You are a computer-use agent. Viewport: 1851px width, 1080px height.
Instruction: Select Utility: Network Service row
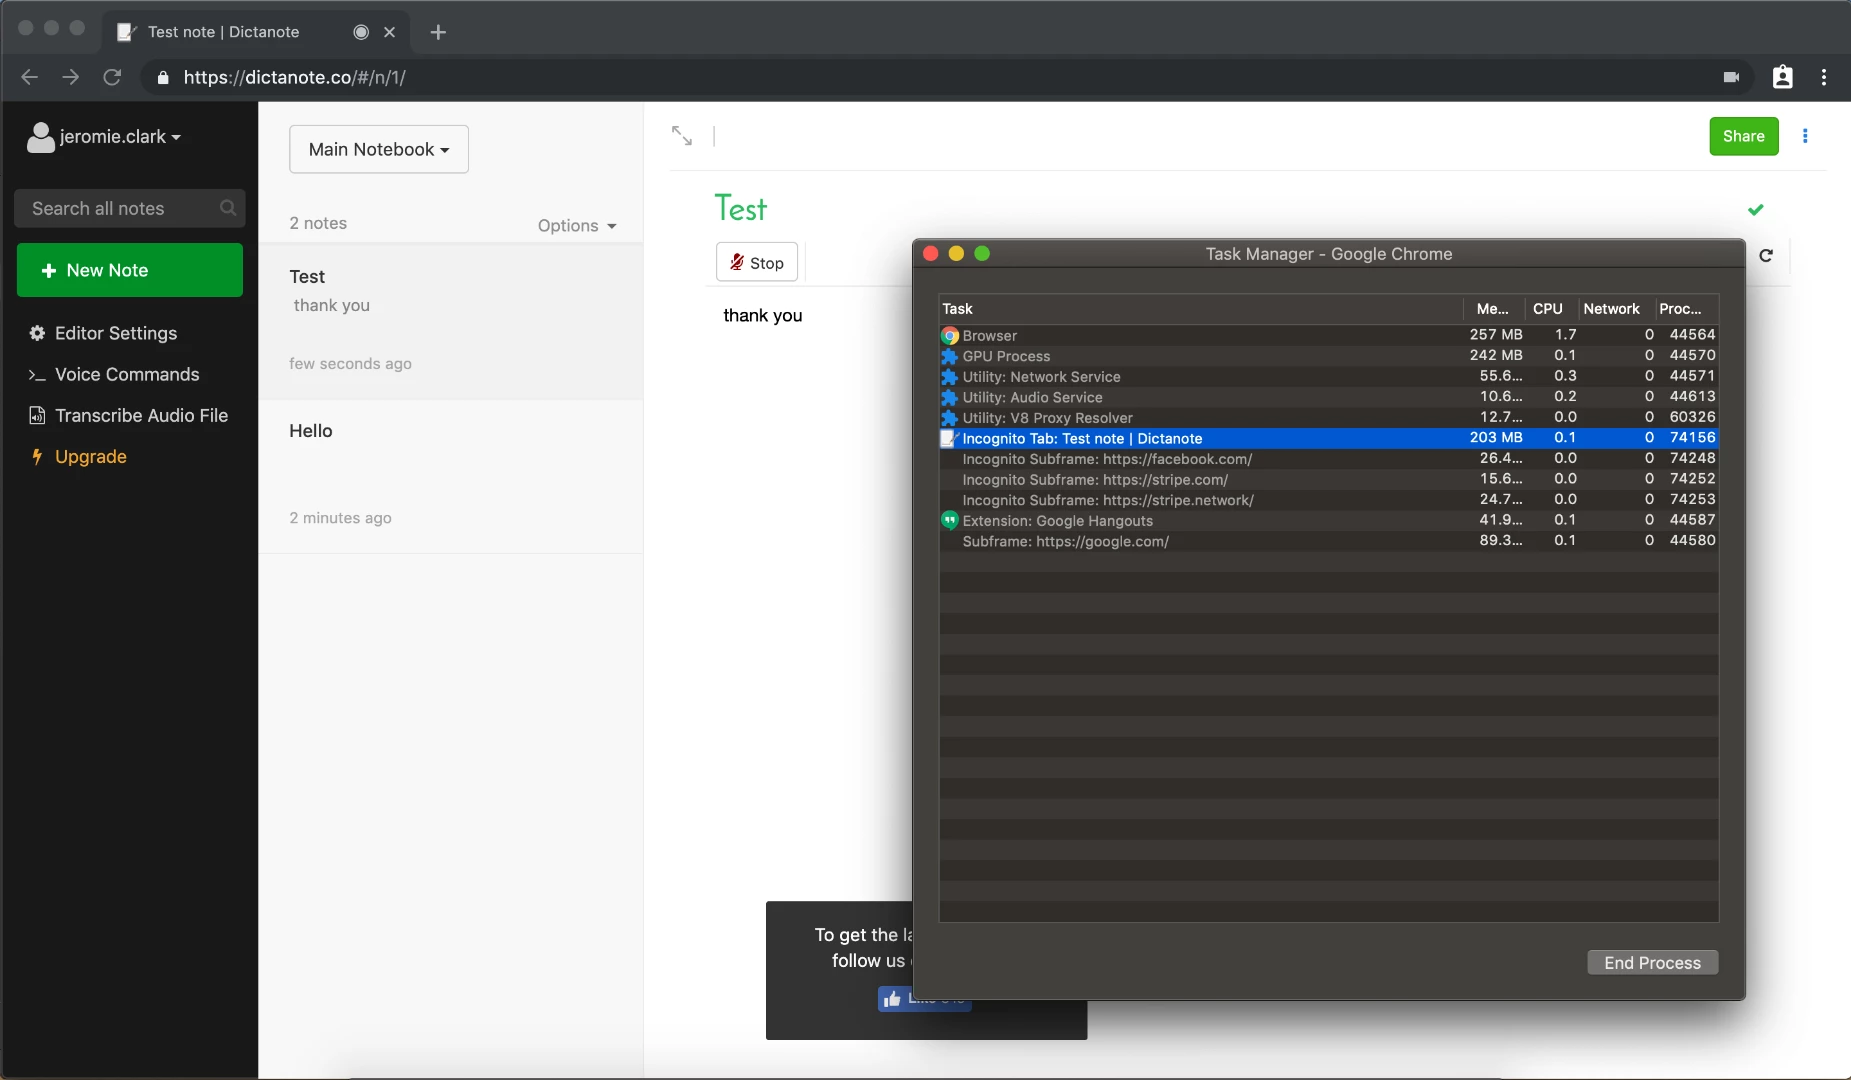(1328, 376)
